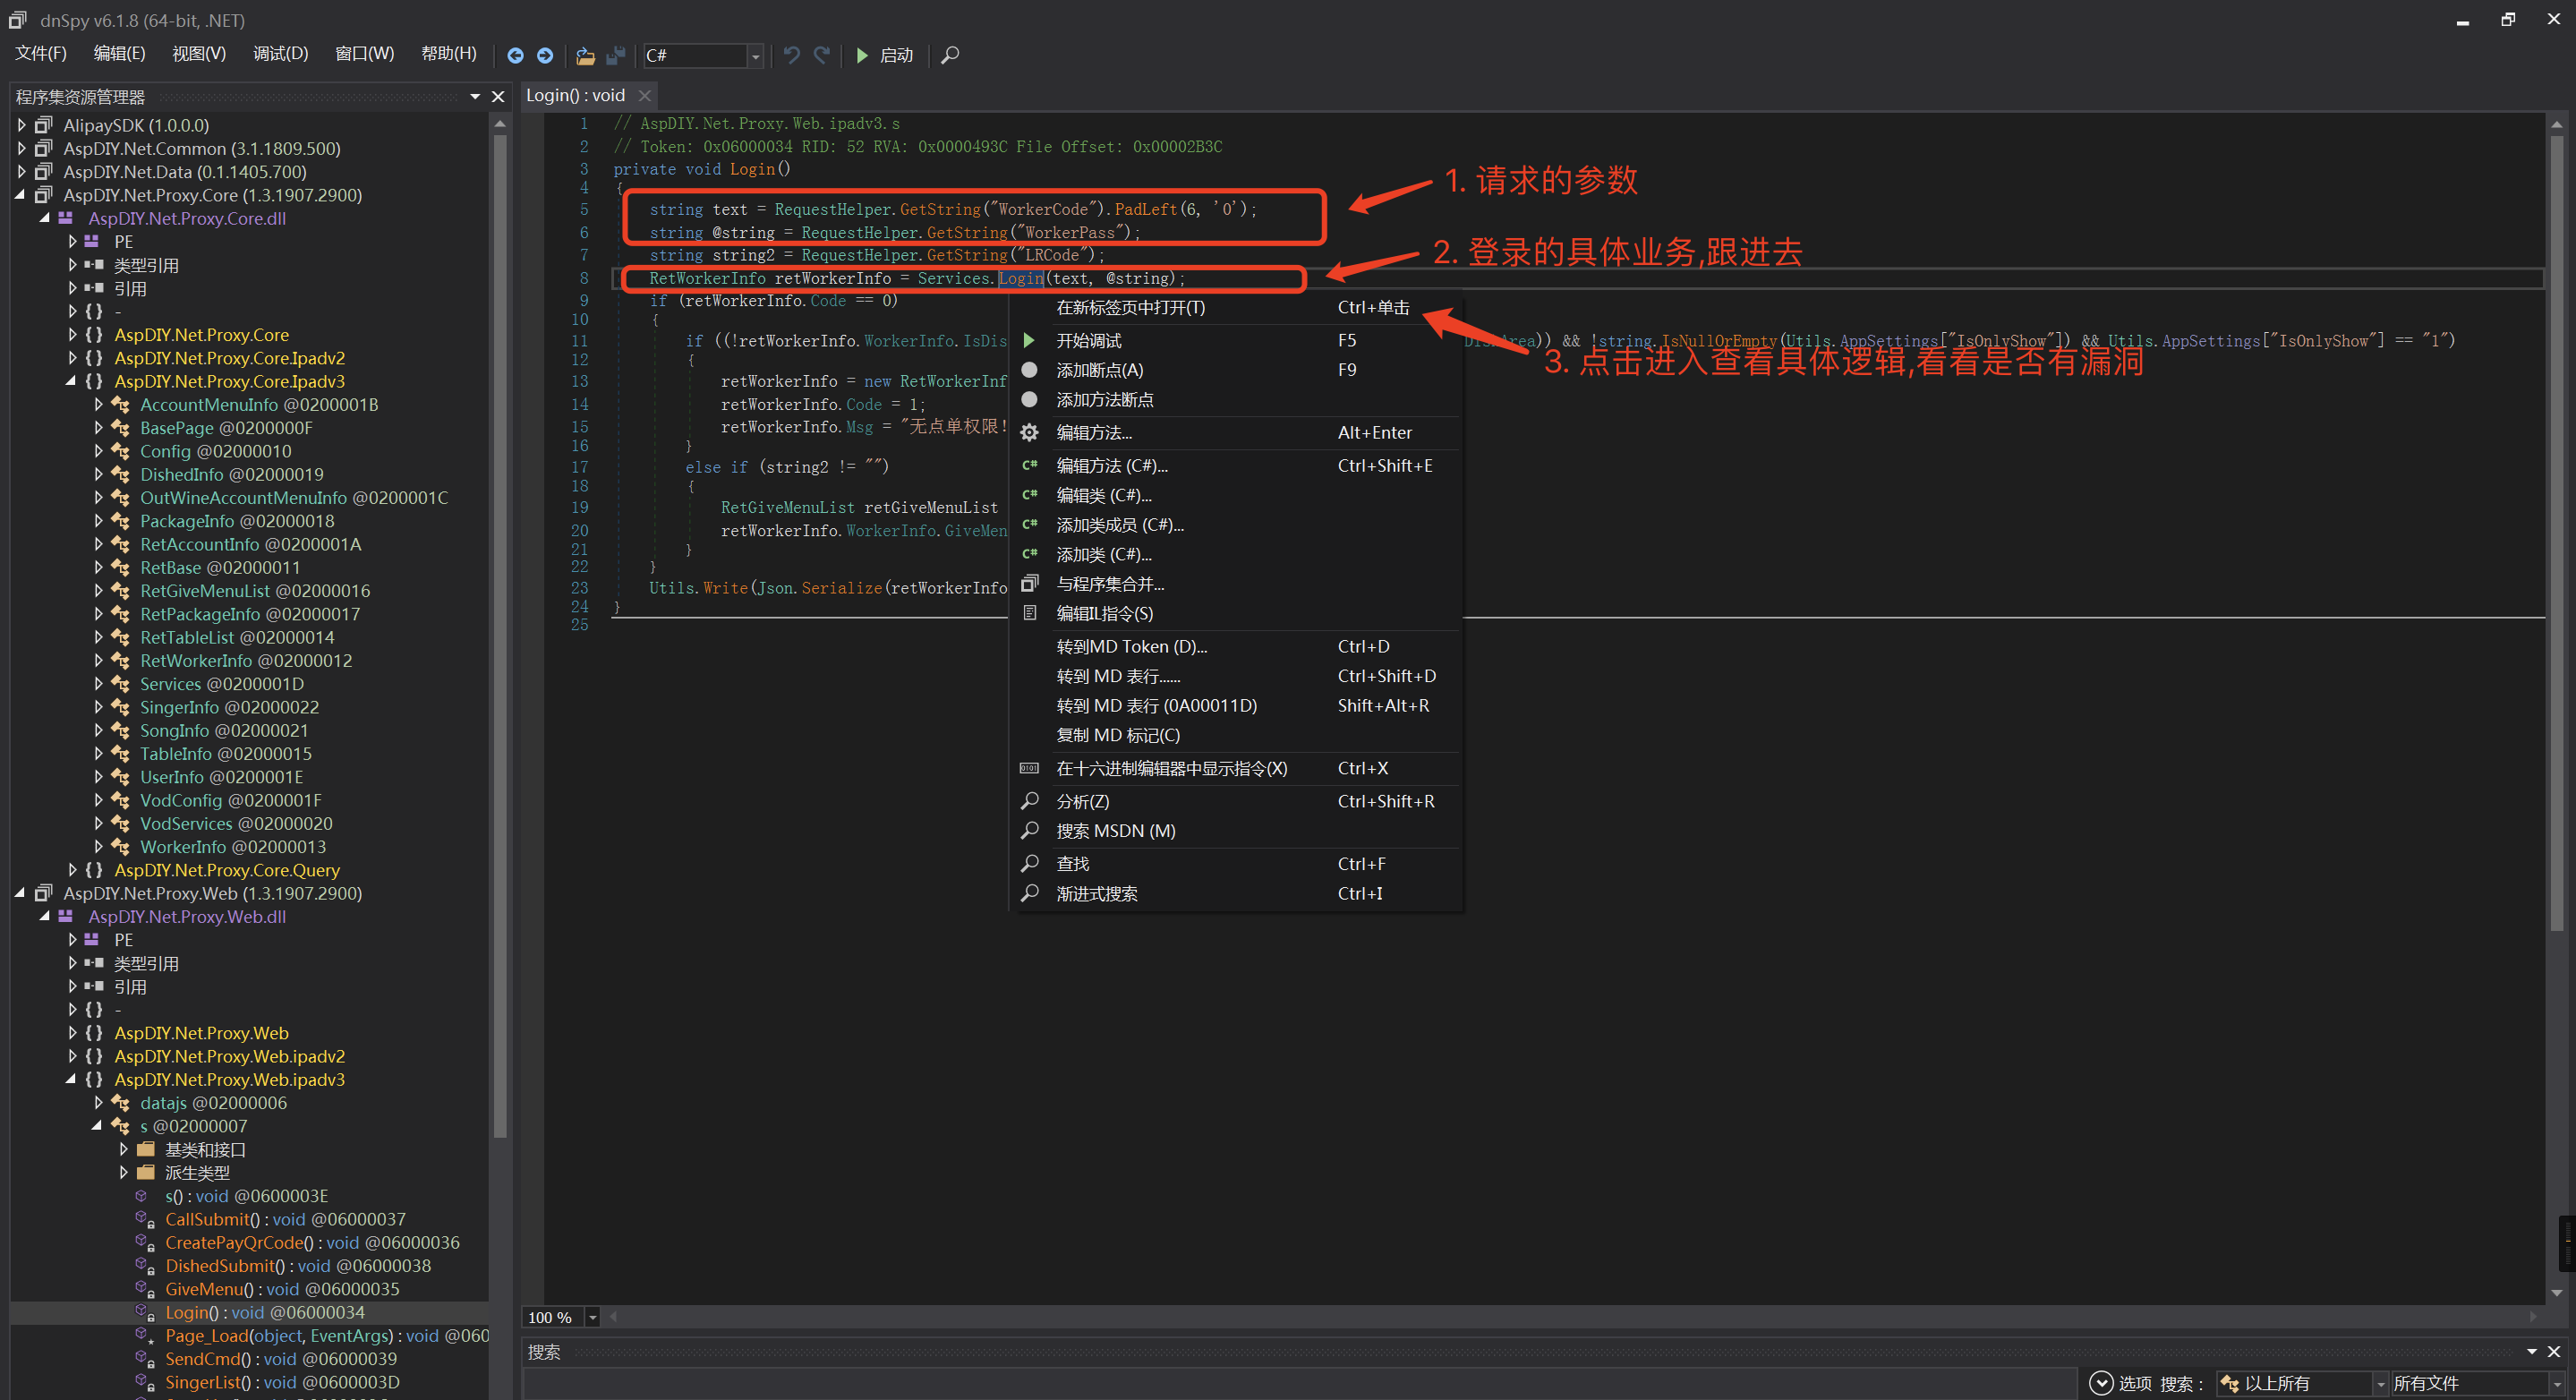2576x1400 pixels.
Task: Expand the AlipaySDK assembly node
Action: click(x=21, y=125)
